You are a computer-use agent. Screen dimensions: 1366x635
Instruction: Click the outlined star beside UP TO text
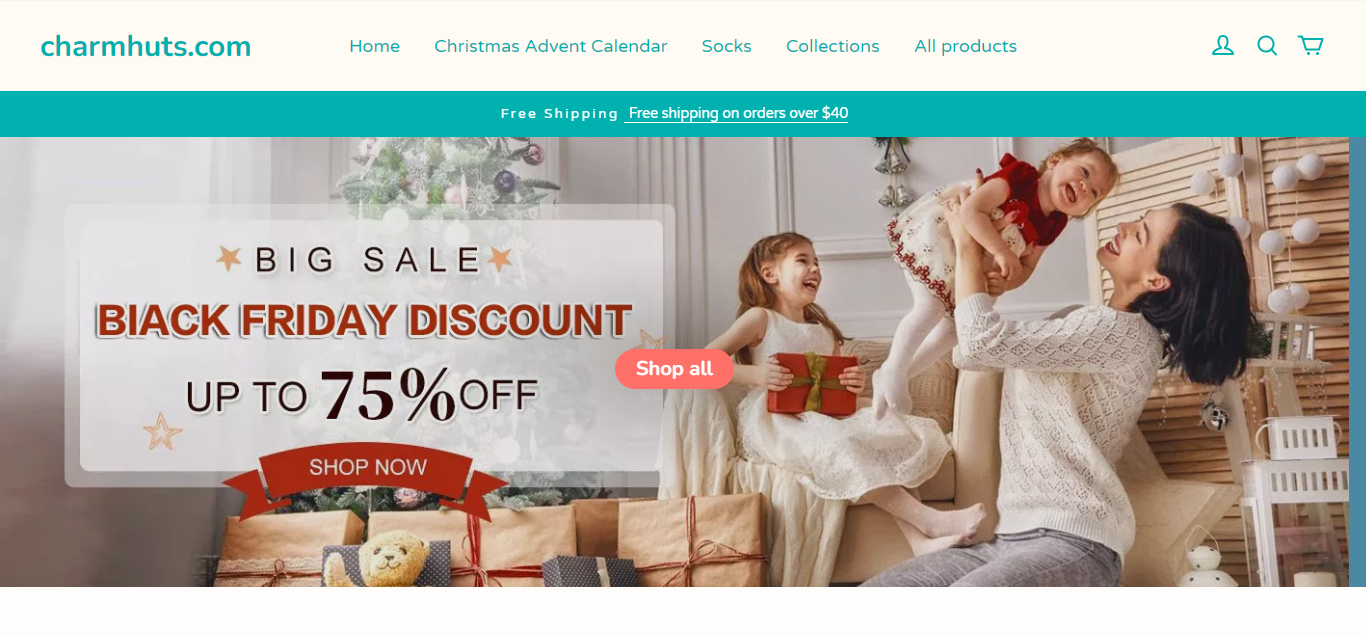click(162, 431)
